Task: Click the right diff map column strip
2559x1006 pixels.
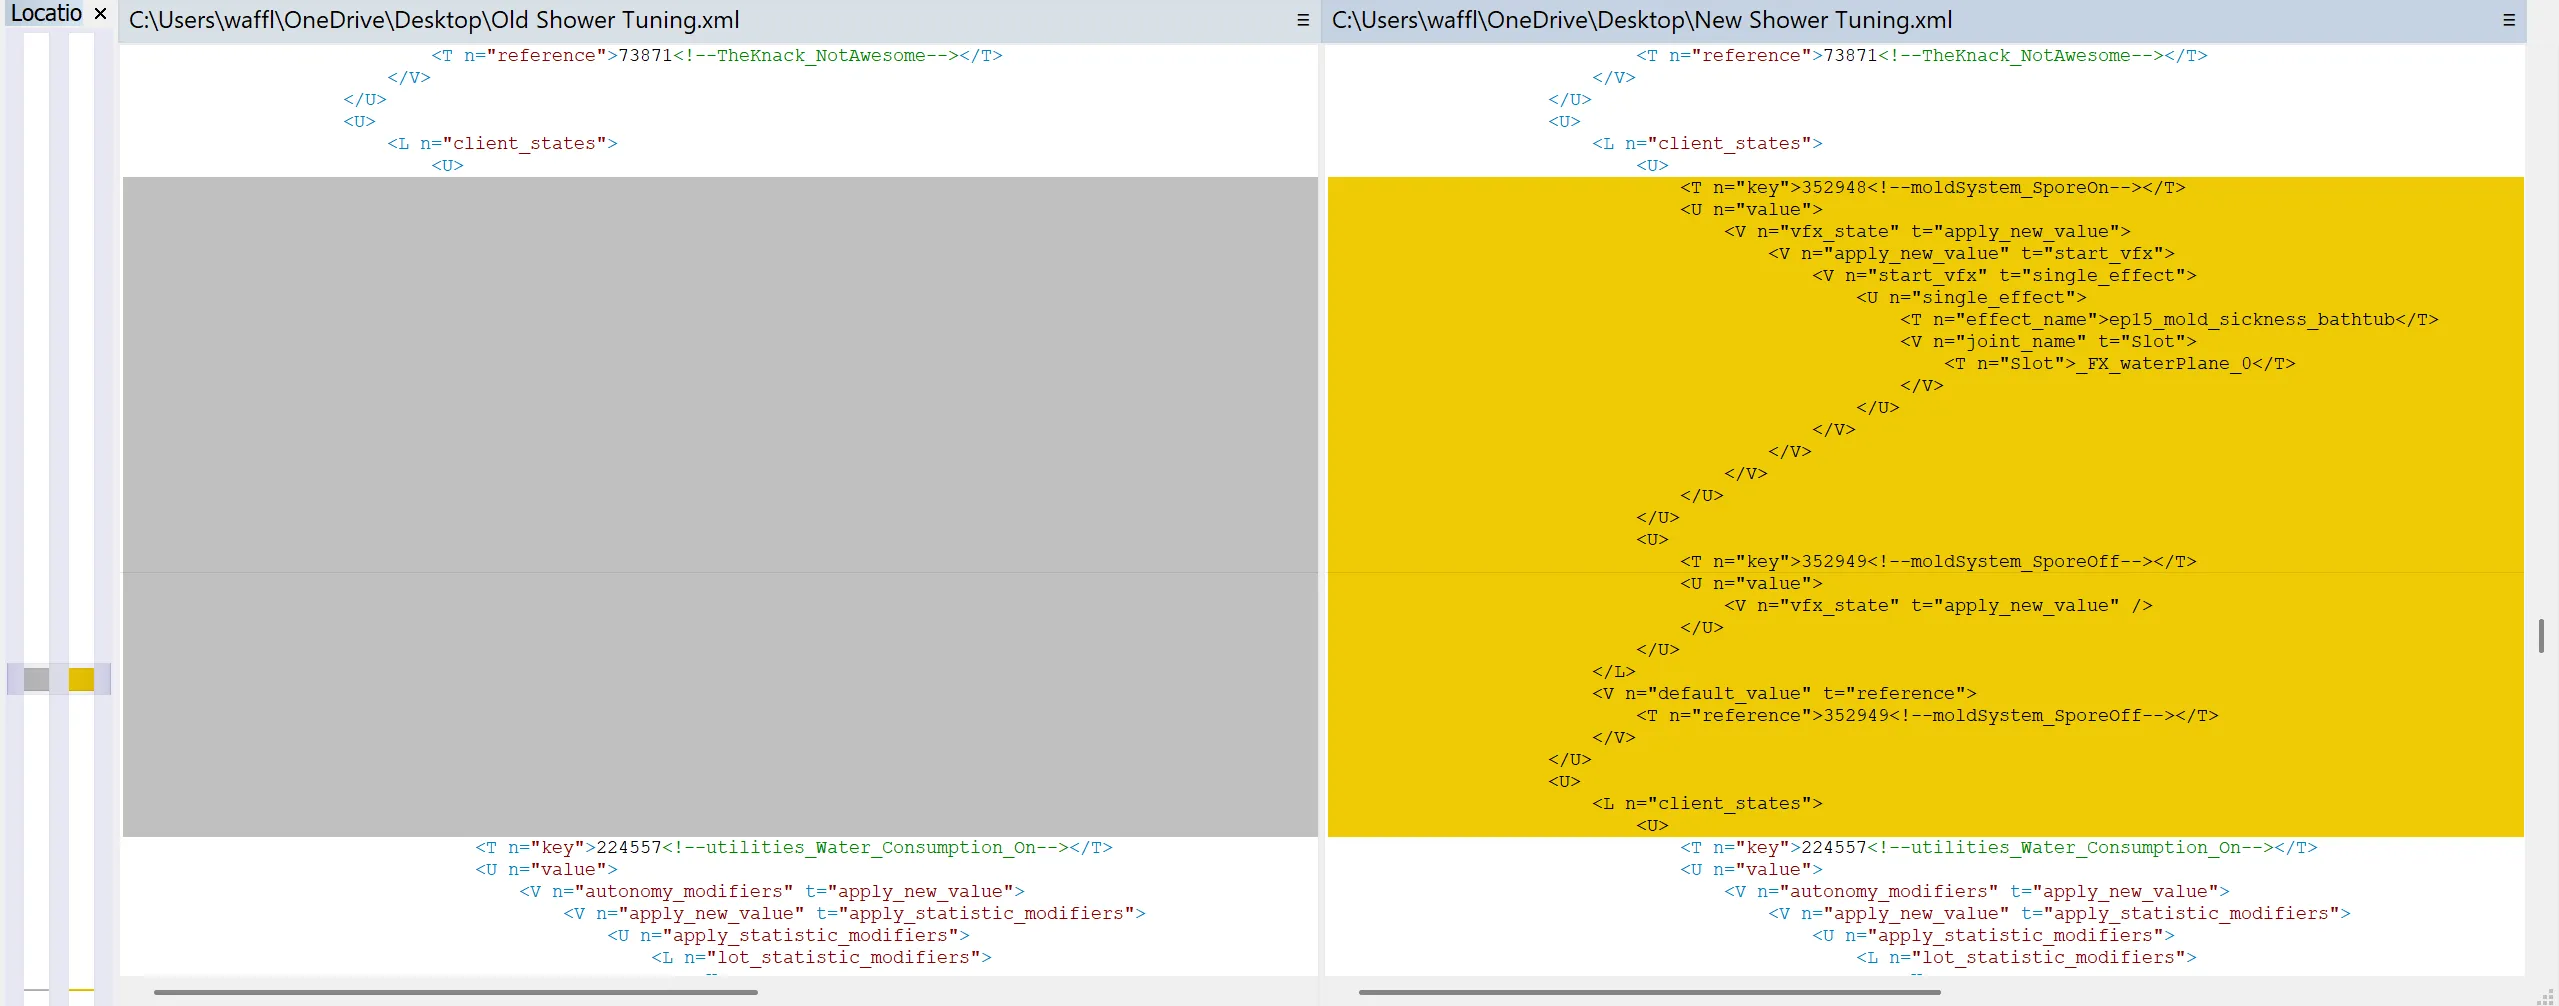Action: coord(81,400)
